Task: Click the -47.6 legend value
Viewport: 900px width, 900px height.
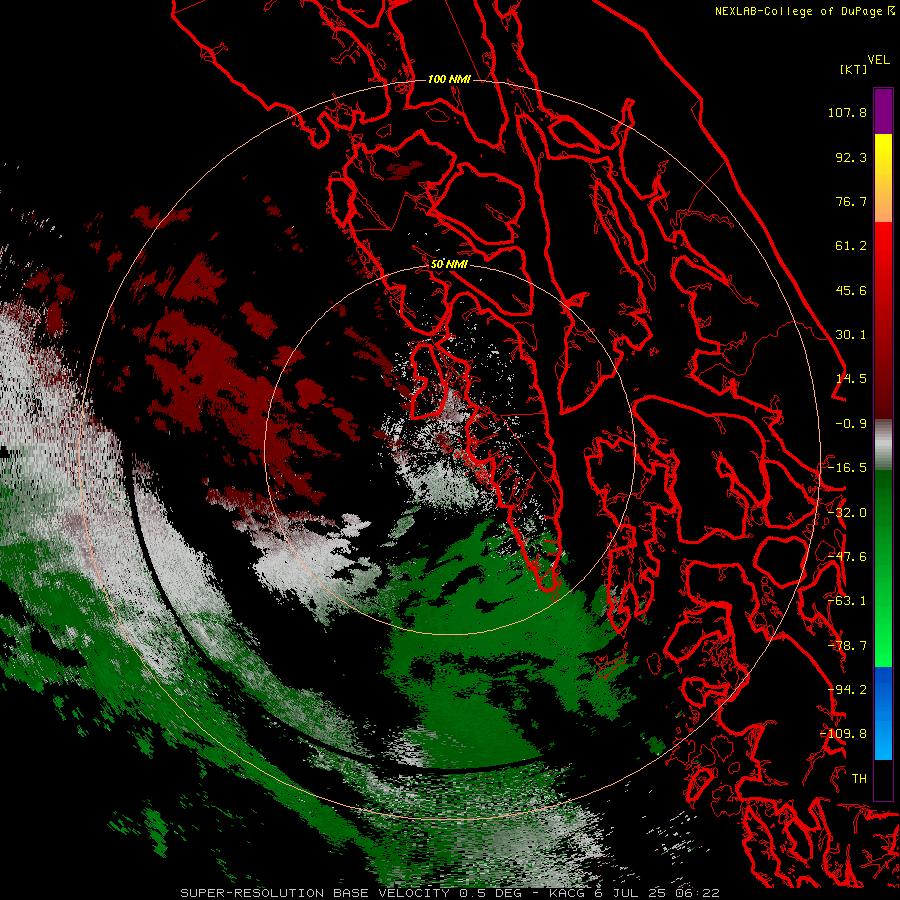Action: coord(847,557)
